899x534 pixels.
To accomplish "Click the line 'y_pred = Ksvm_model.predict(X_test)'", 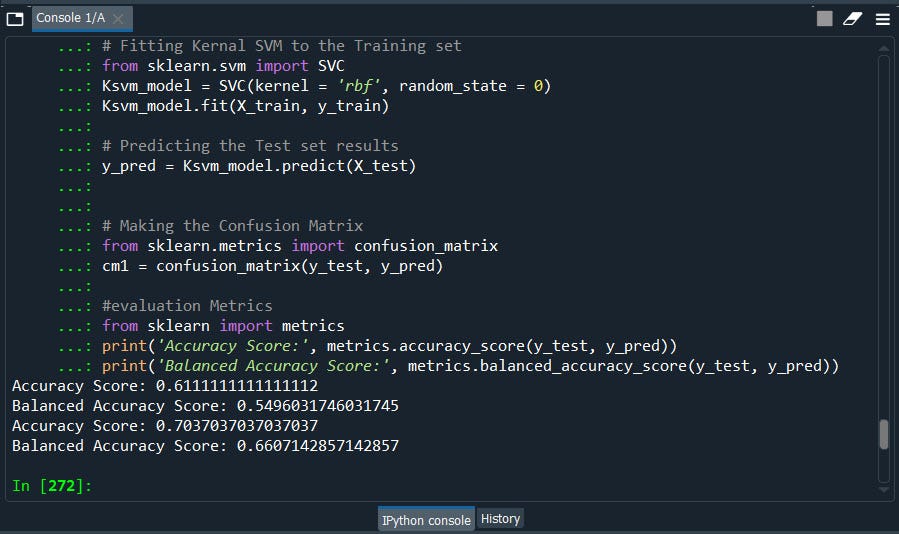I will (x=259, y=166).
